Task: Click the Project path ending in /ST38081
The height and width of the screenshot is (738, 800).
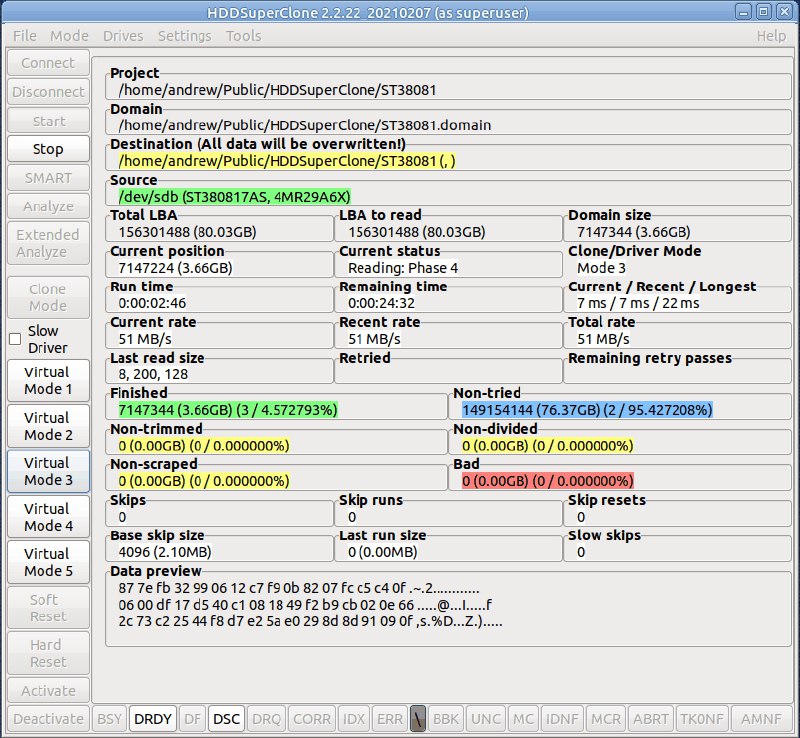Action: pyautogui.click(x=278, y=90)
